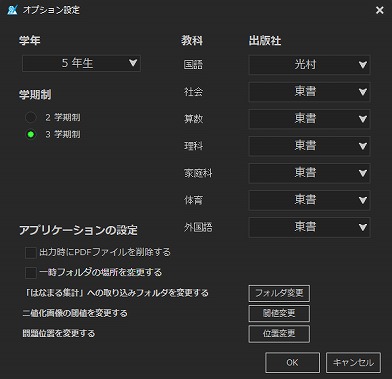The width and height of the screenshot is (392, 379).
Task: Click the 体育 subject label
Action: pyautogui.click(x=193, y=200)
